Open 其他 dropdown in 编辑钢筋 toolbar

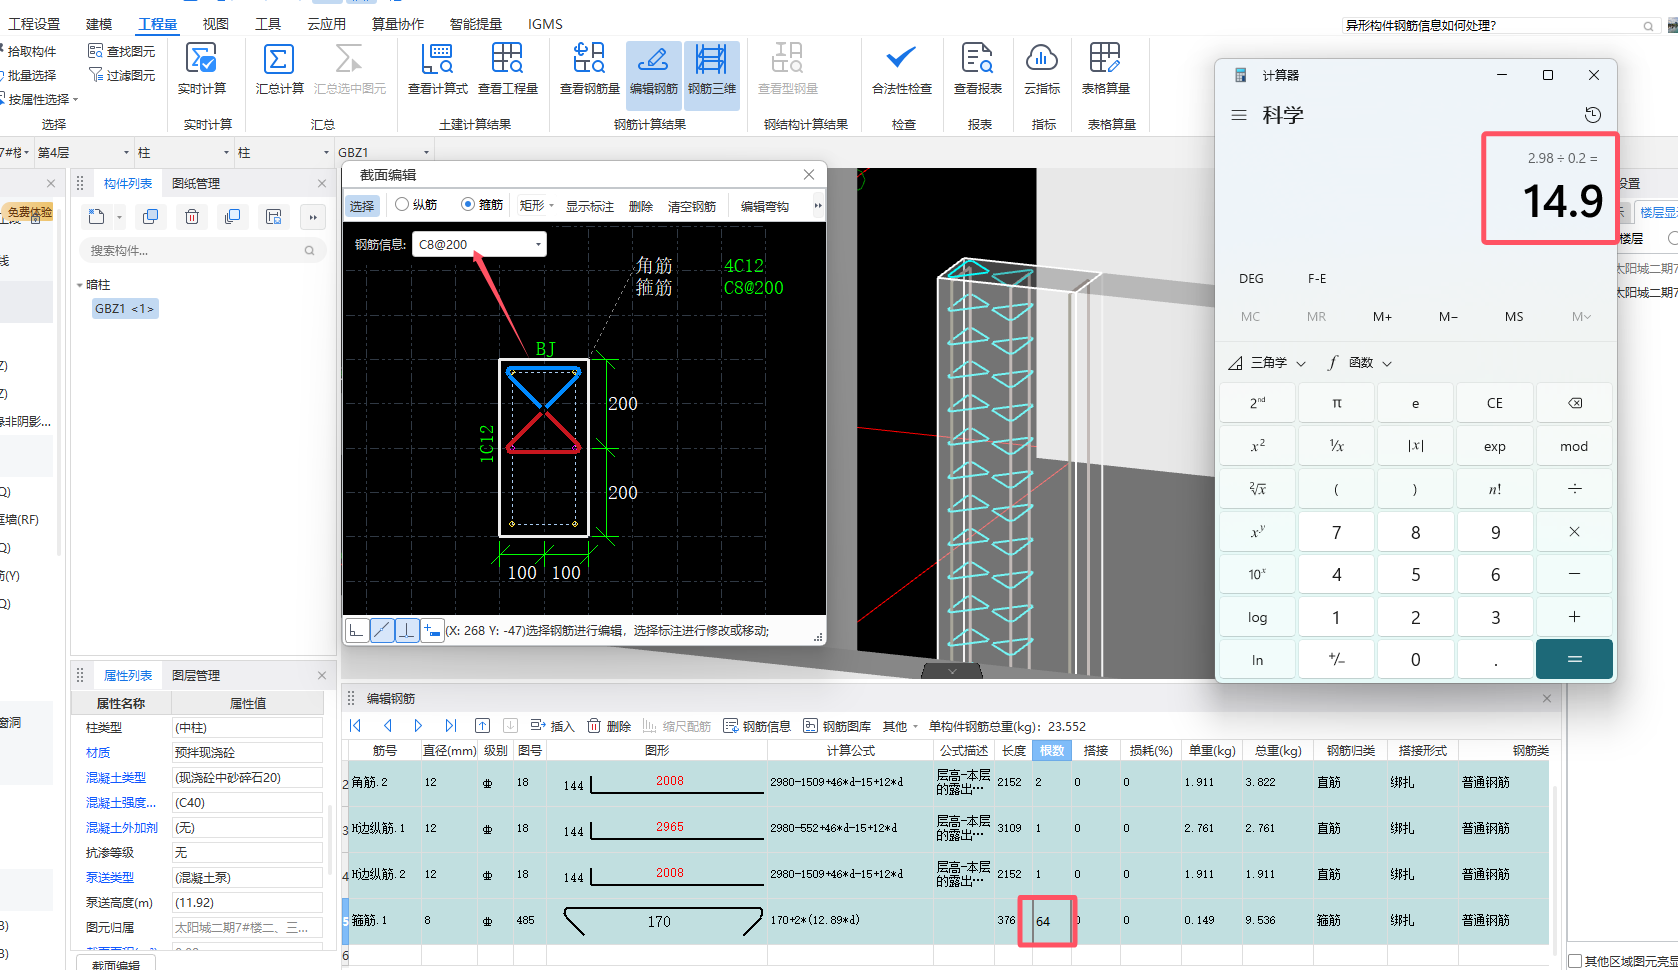click(x=900, y=726)
